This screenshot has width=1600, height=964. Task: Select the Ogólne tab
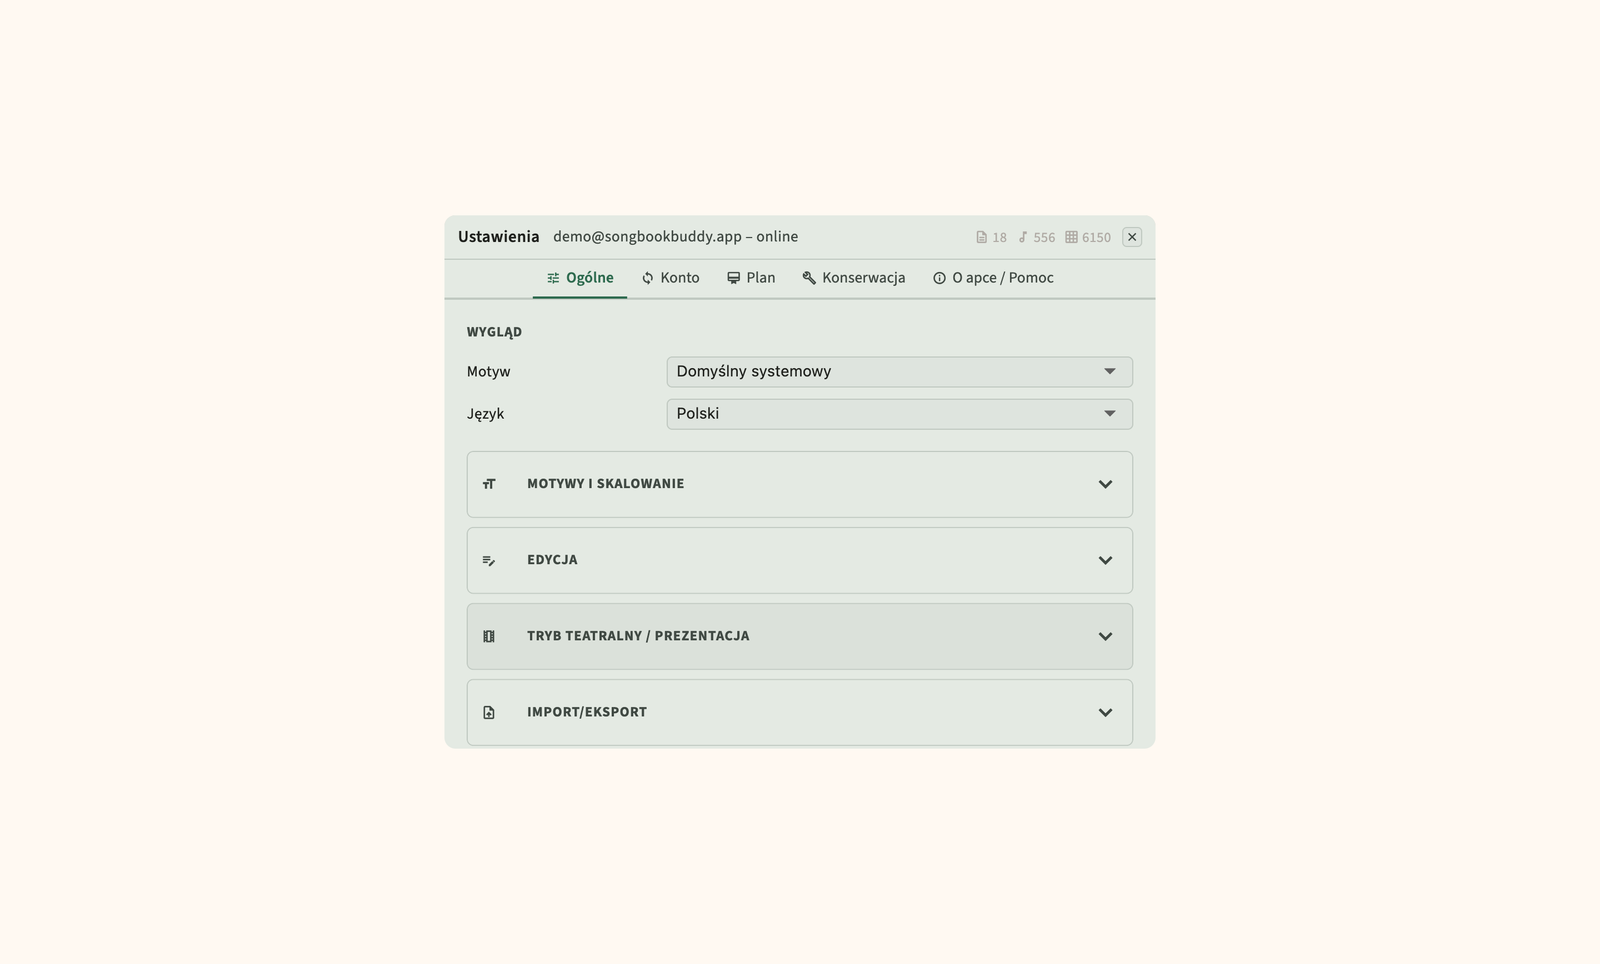(x=580, y=278)
